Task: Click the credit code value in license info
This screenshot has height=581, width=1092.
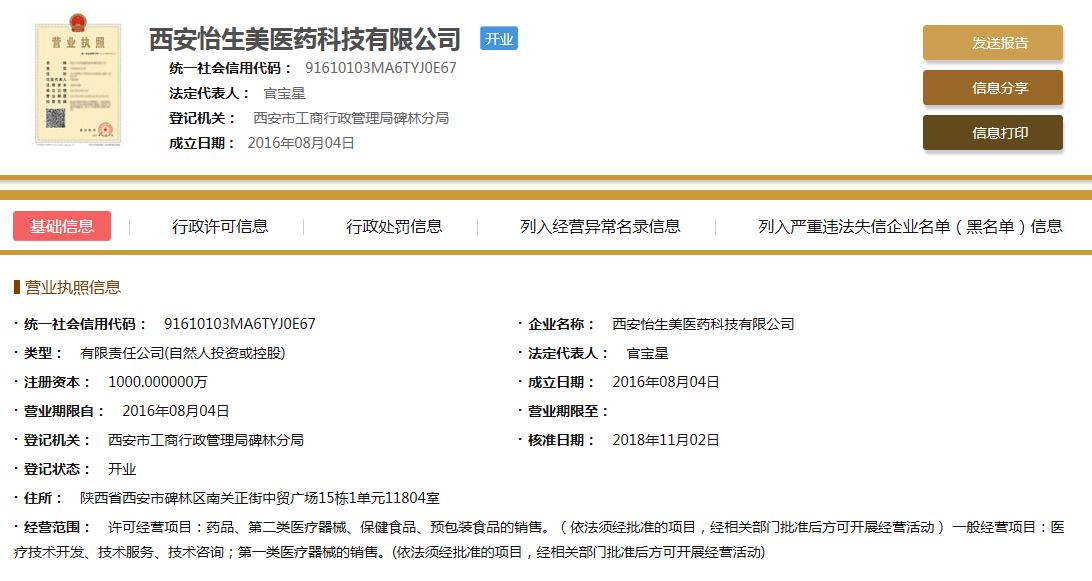Action: click(x=240, y=324)
